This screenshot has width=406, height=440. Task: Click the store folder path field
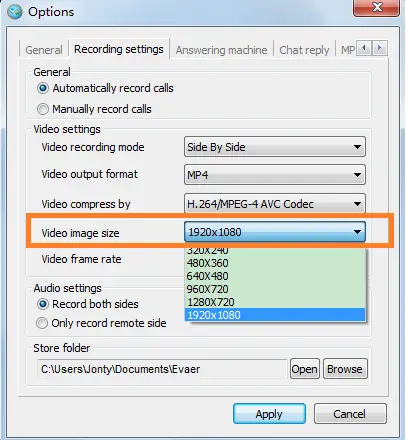(162, 369)
